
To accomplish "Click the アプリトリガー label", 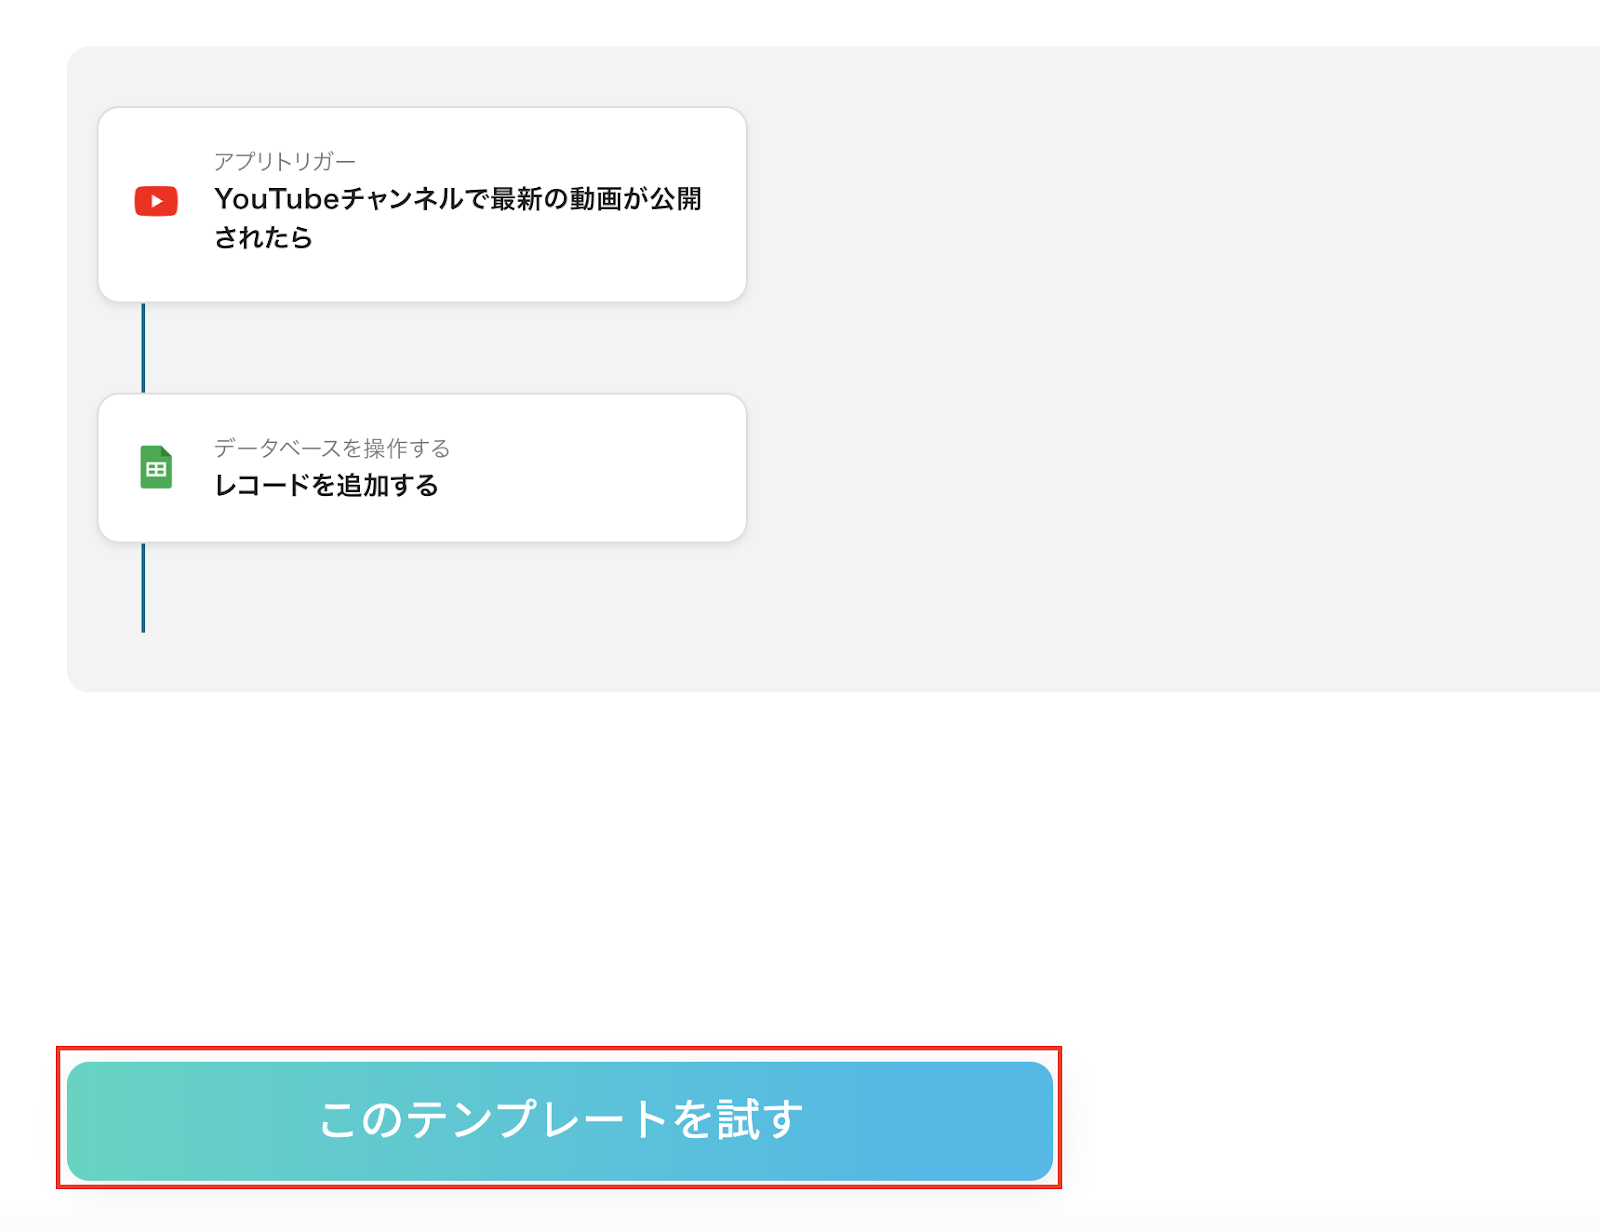I will coord(285,161).
